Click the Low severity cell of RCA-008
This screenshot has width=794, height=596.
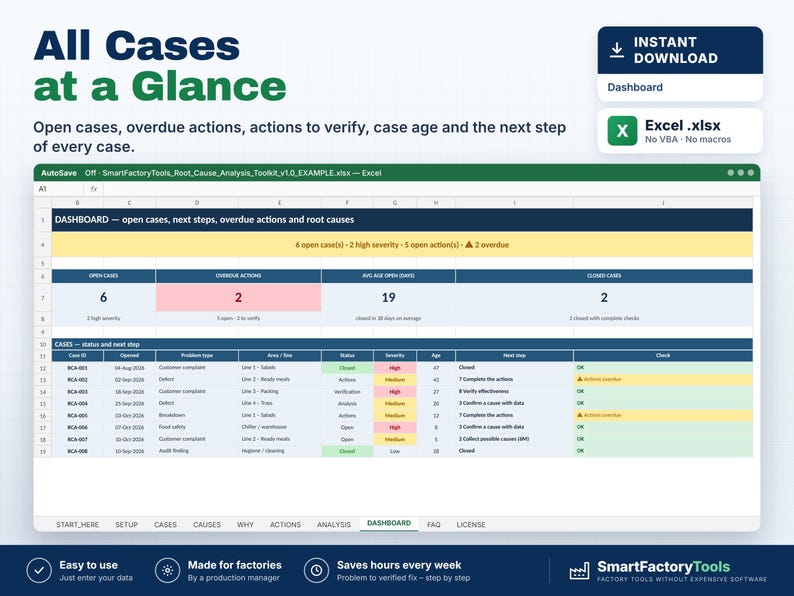coord(395,451)
